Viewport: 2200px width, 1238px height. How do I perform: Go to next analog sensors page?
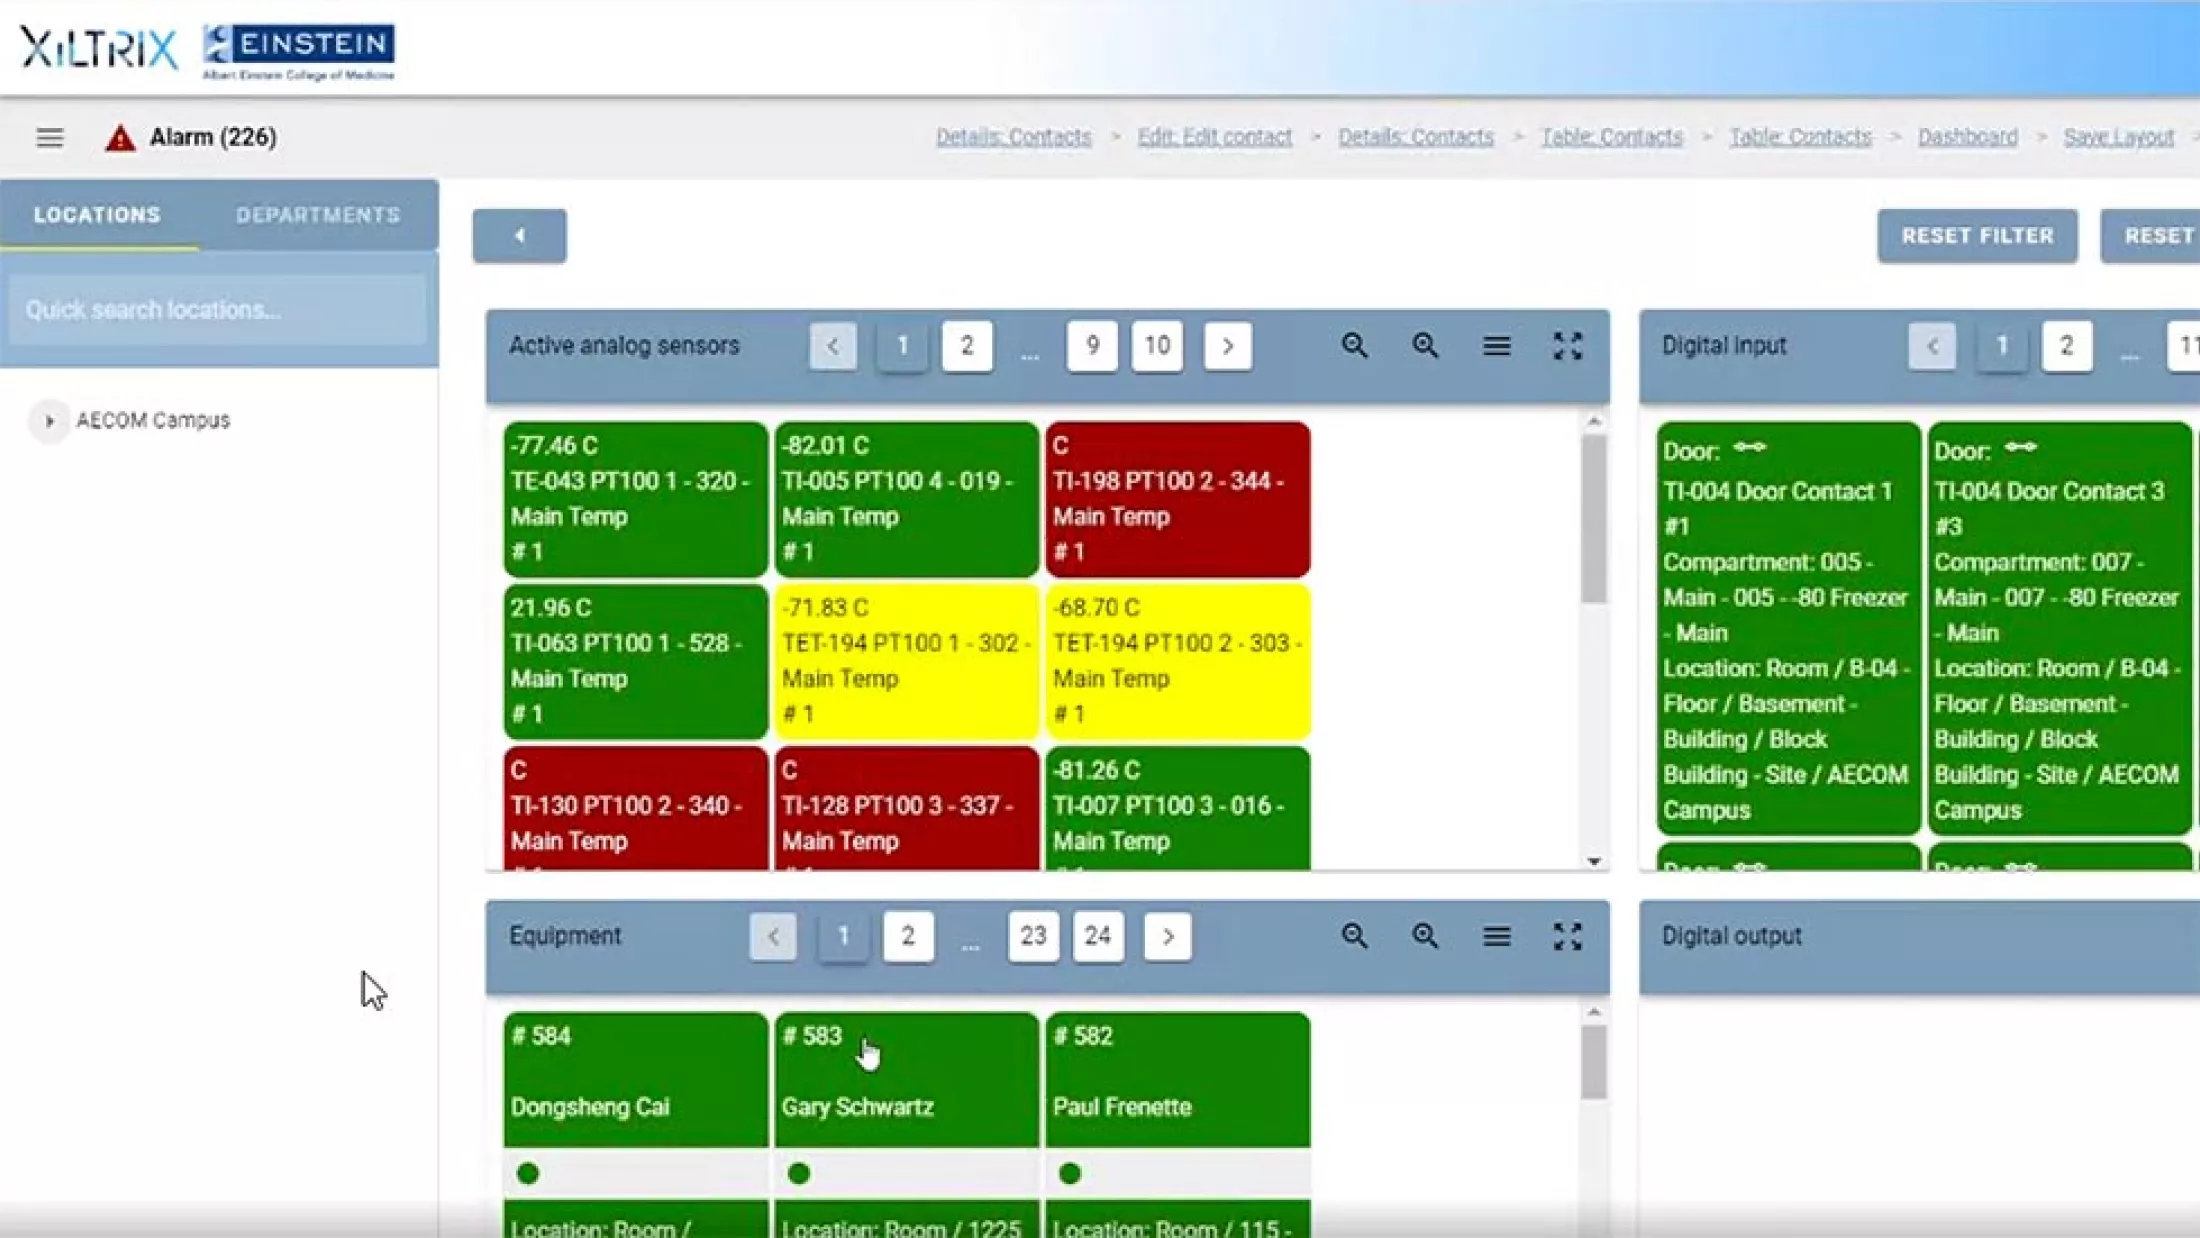pyautogui.click(x=1227, y=346)
